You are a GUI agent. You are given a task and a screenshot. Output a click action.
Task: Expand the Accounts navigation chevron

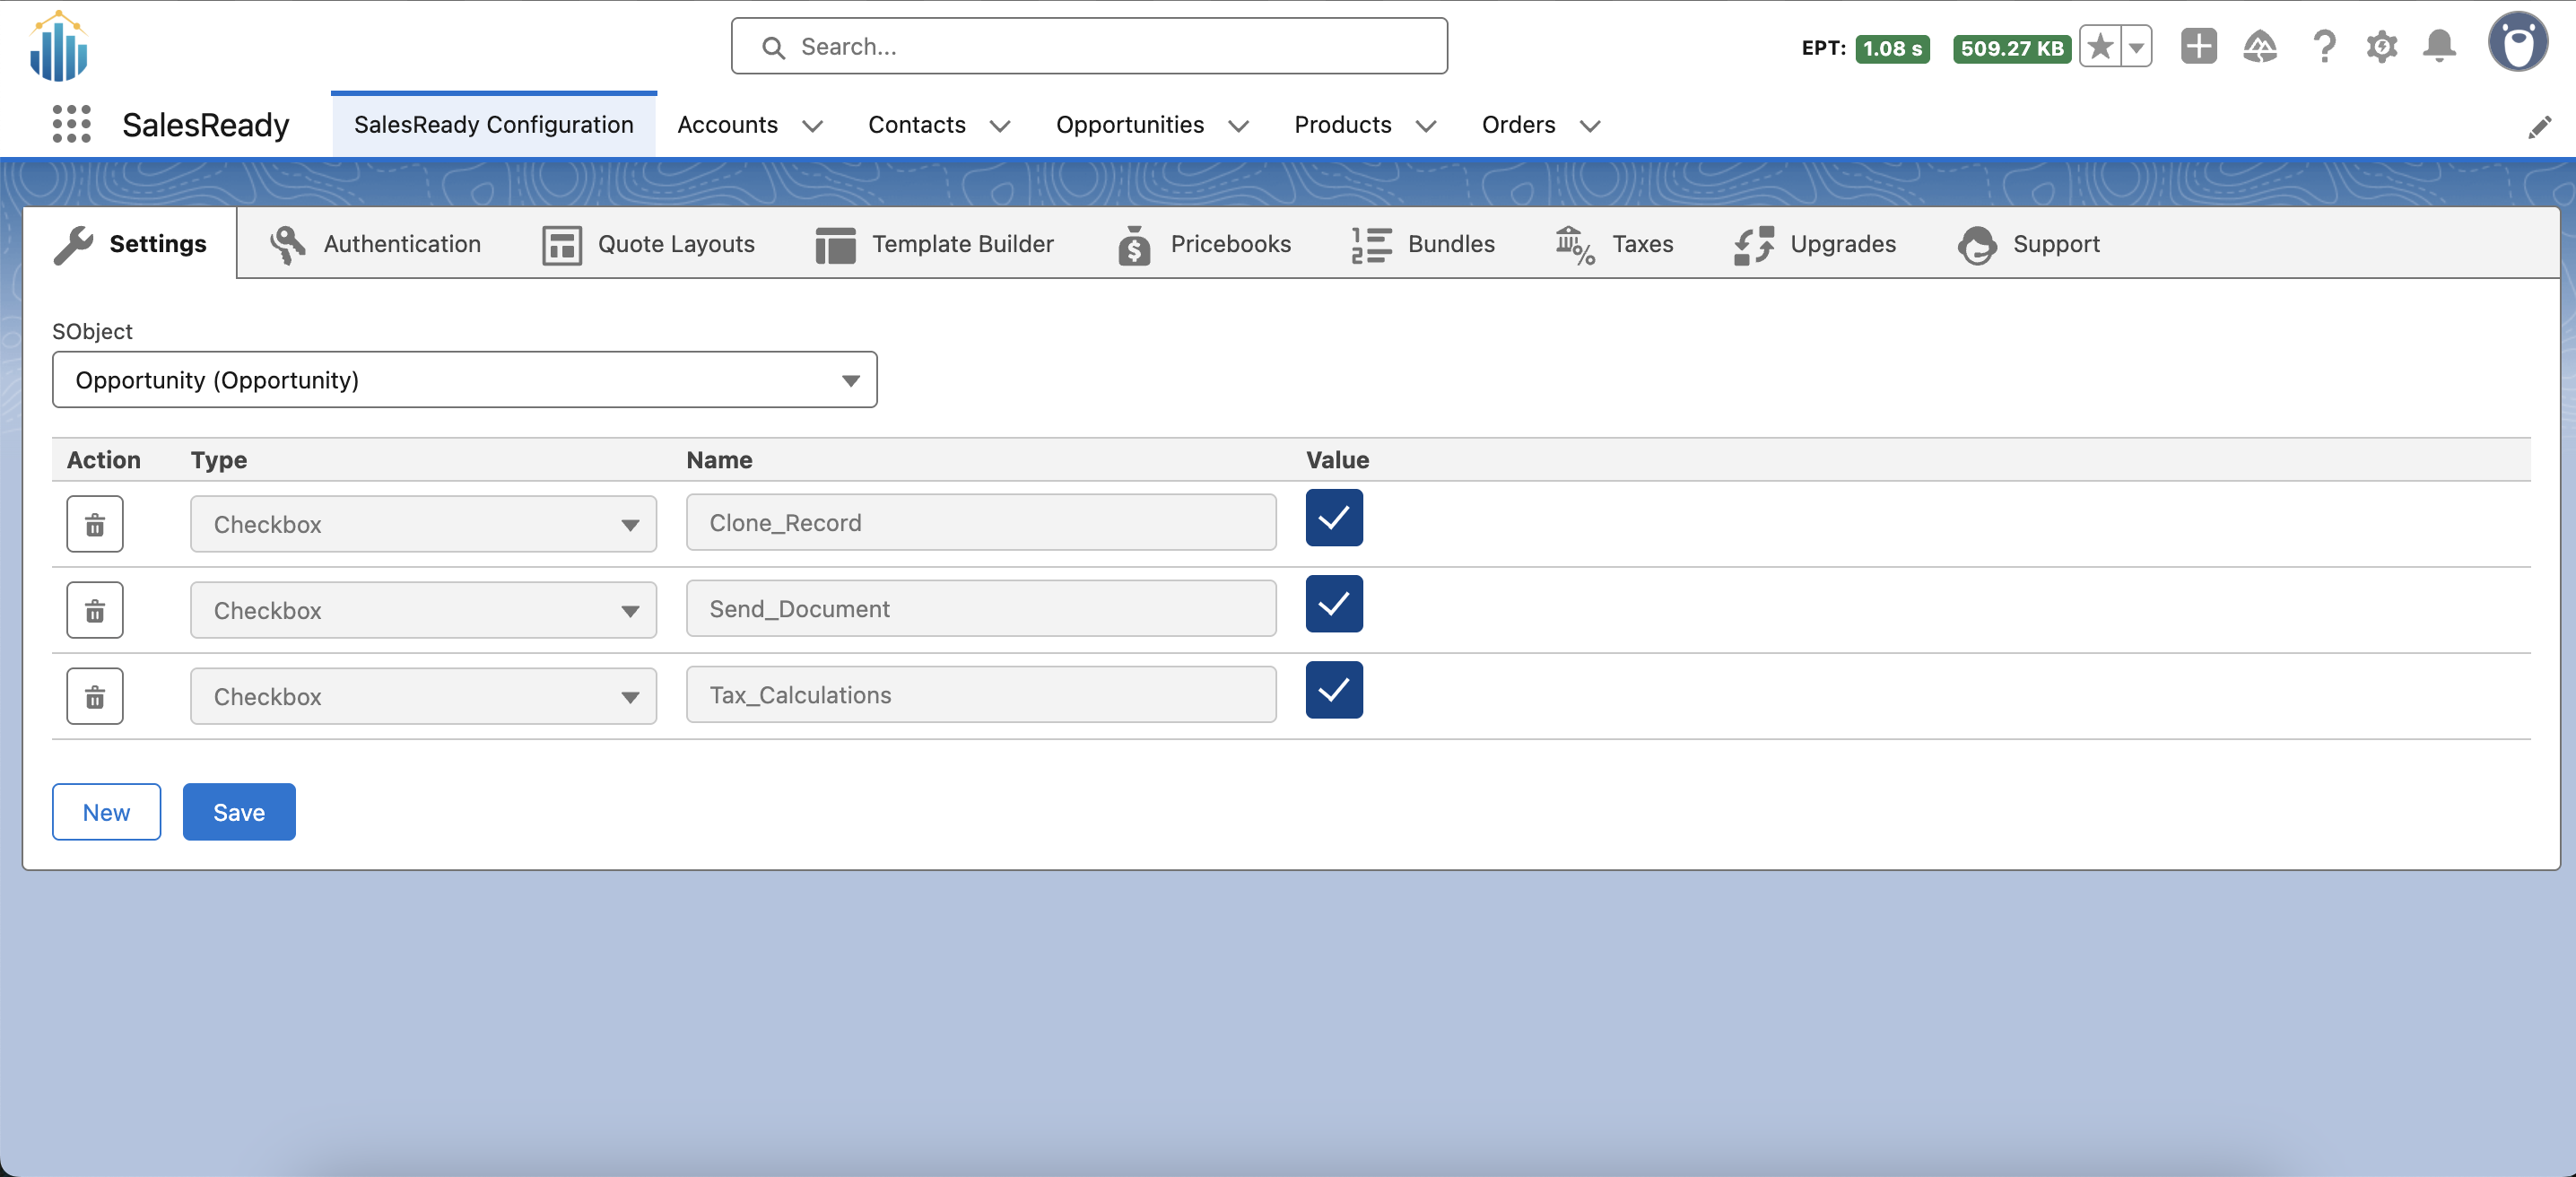click(812, 126)
